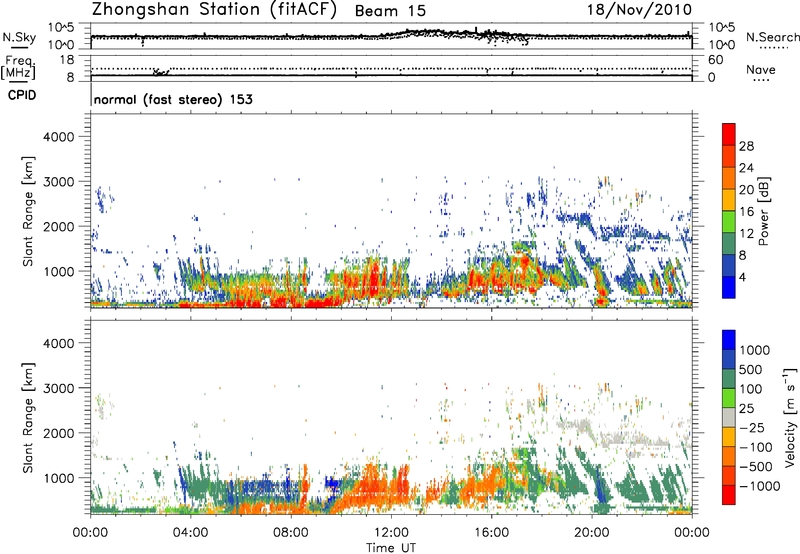
Task: Click the 'Freq. [MHz]' axis label
Action: [18, 67]
